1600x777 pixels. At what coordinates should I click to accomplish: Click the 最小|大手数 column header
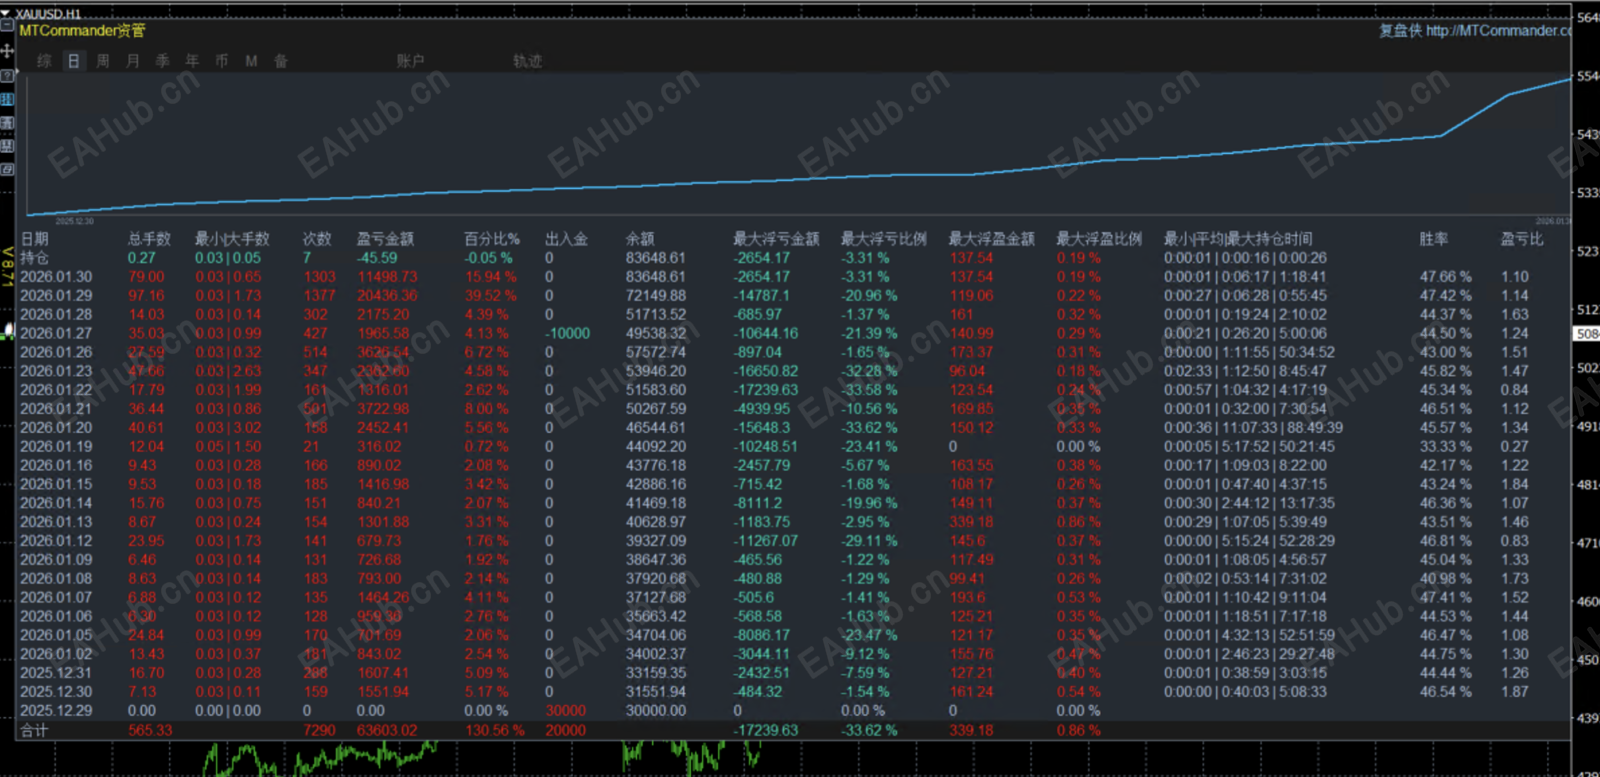point(232,239)
